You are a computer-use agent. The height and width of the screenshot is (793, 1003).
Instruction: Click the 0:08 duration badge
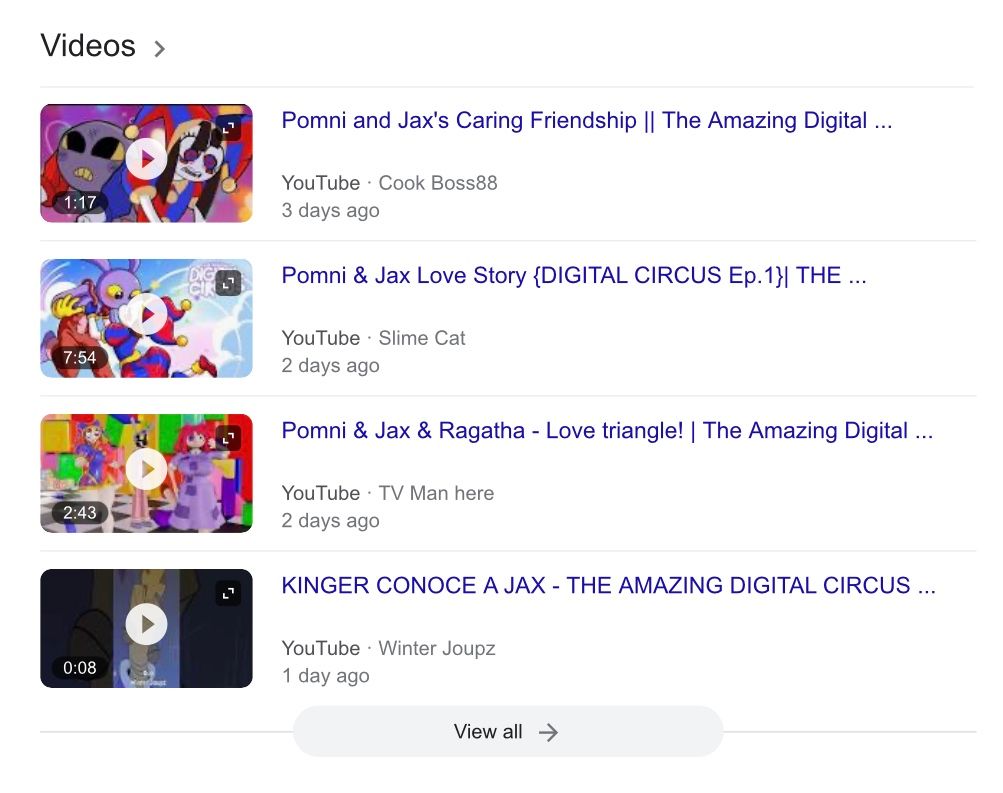(79, 668)
